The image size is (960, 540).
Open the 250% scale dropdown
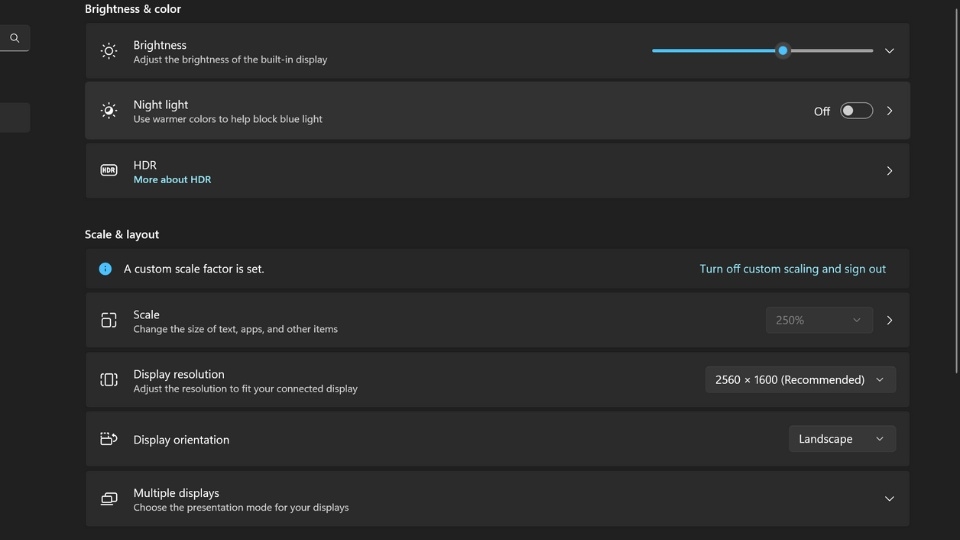(x=818, y=320)
